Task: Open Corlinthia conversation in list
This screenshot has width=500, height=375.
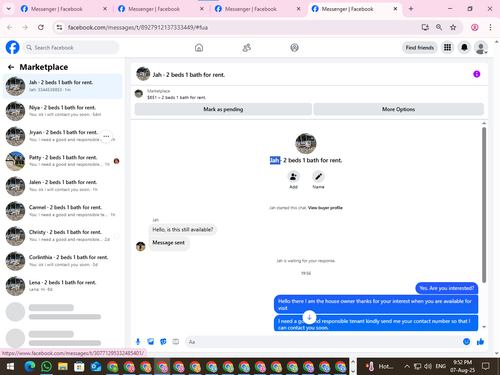Action: click(63, 261)
